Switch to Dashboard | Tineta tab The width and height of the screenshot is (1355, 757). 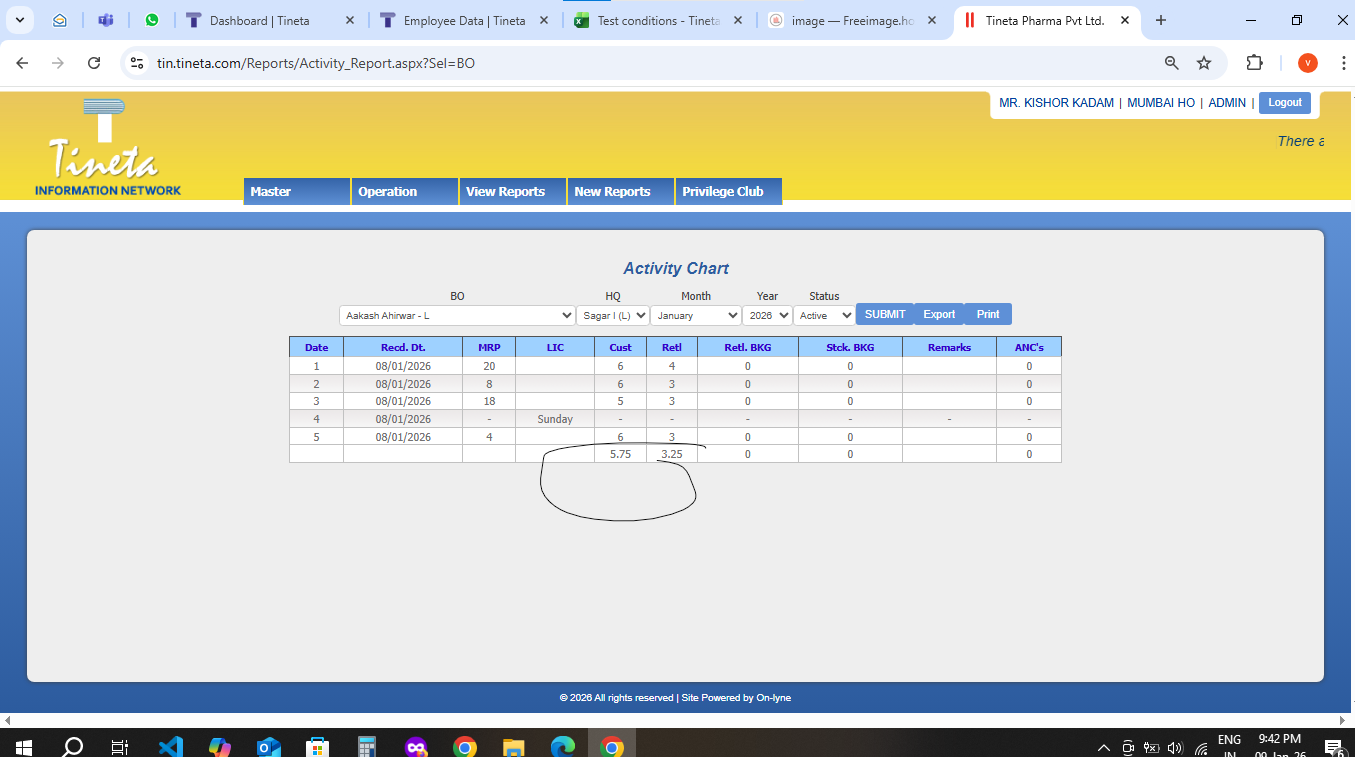click(270, 20)
